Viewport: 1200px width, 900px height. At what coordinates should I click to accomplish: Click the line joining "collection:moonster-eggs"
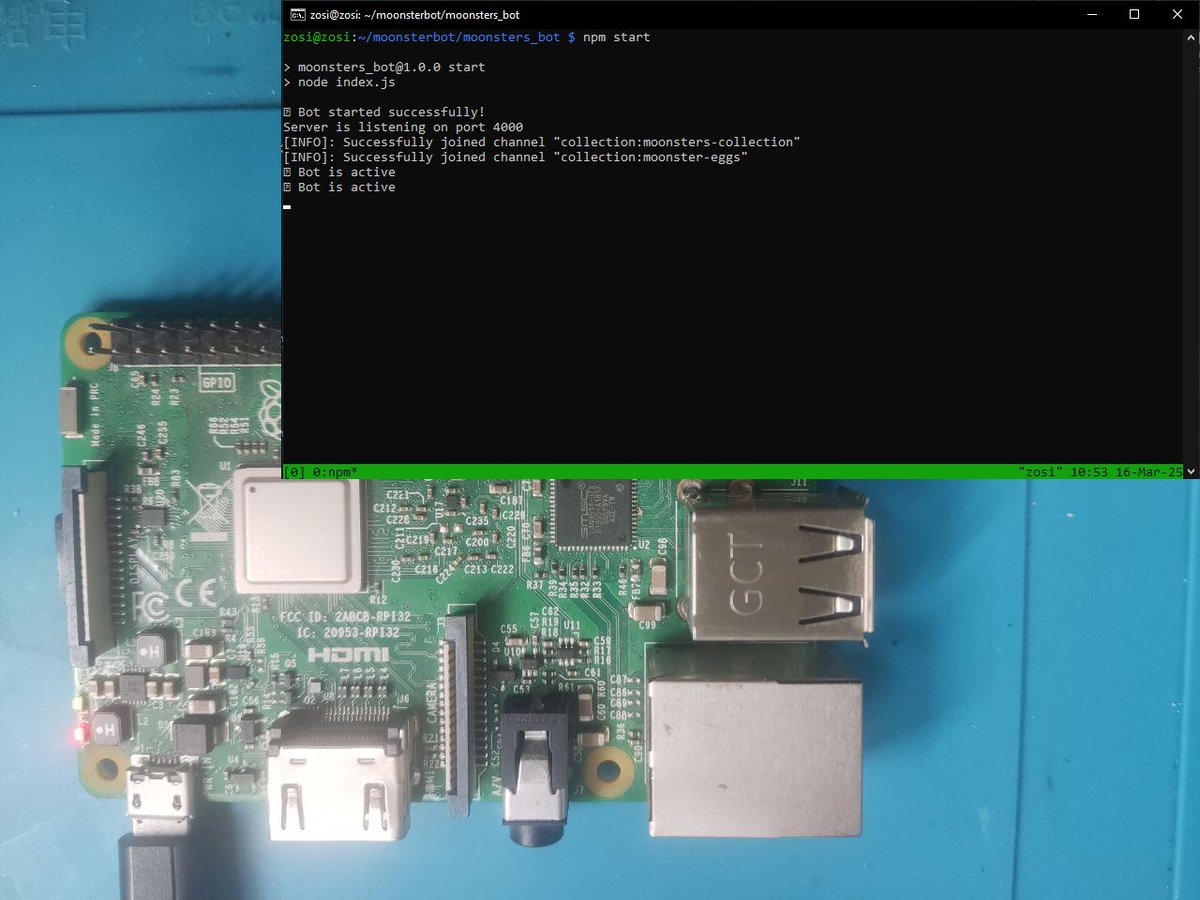516,157
